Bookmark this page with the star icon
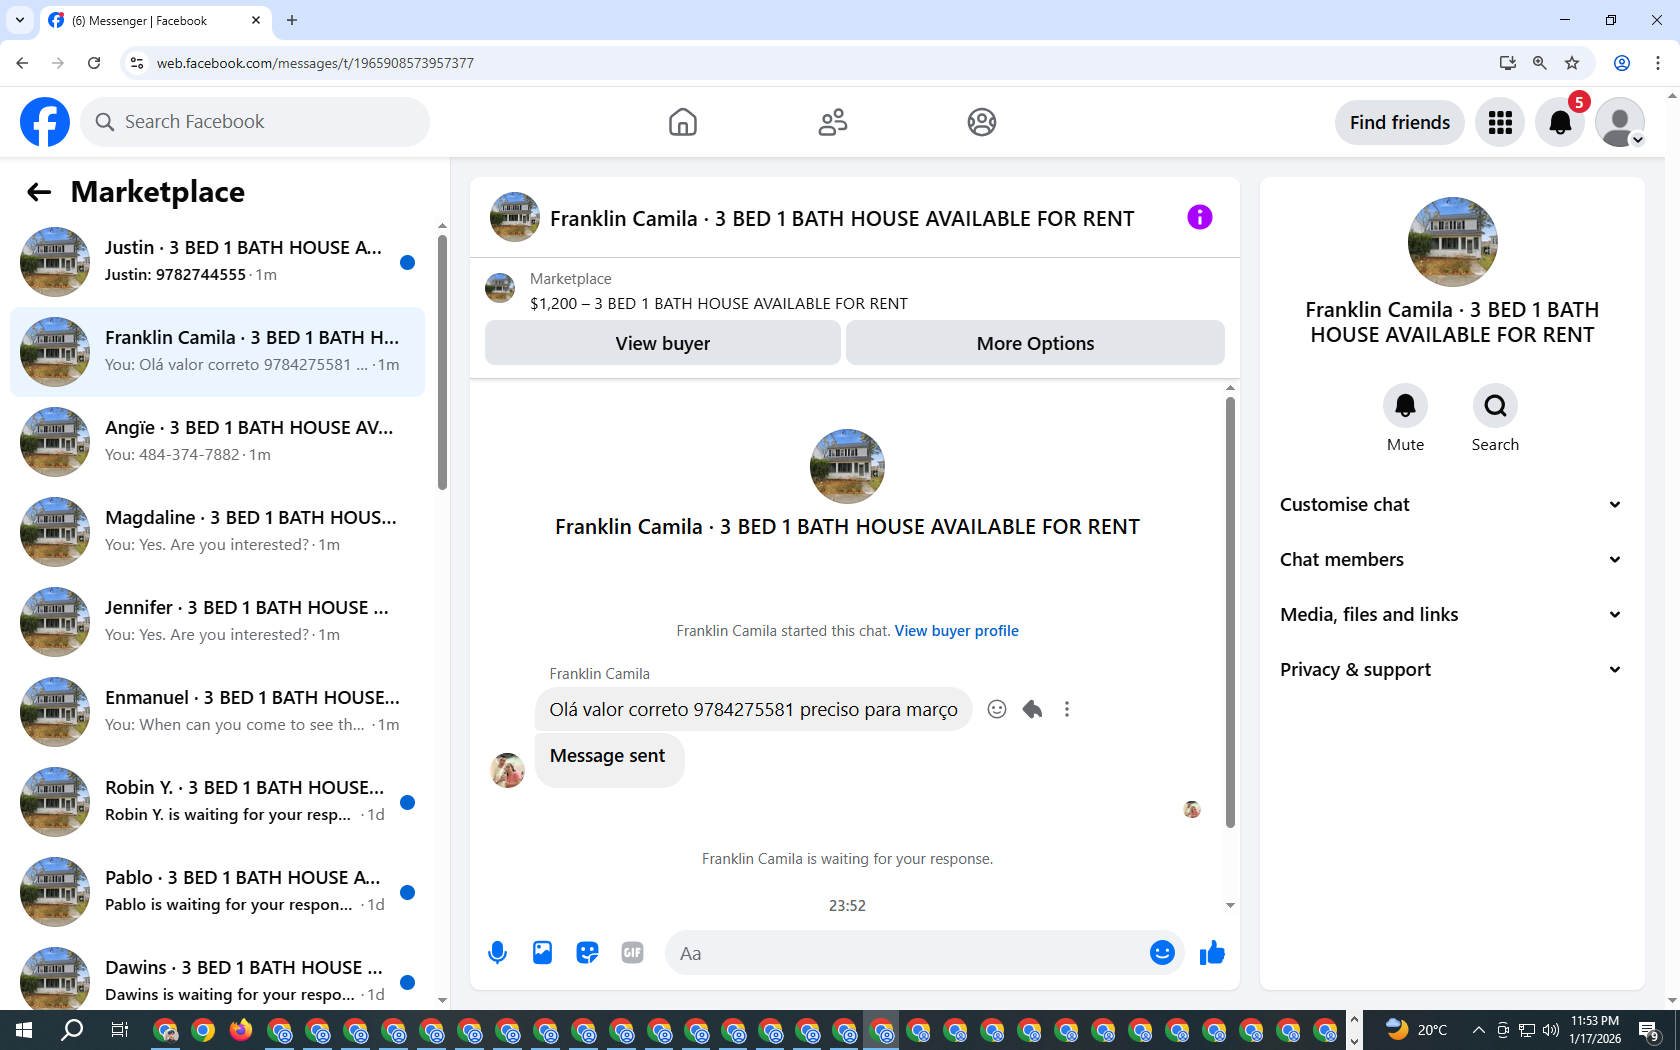 (1572, 63)
